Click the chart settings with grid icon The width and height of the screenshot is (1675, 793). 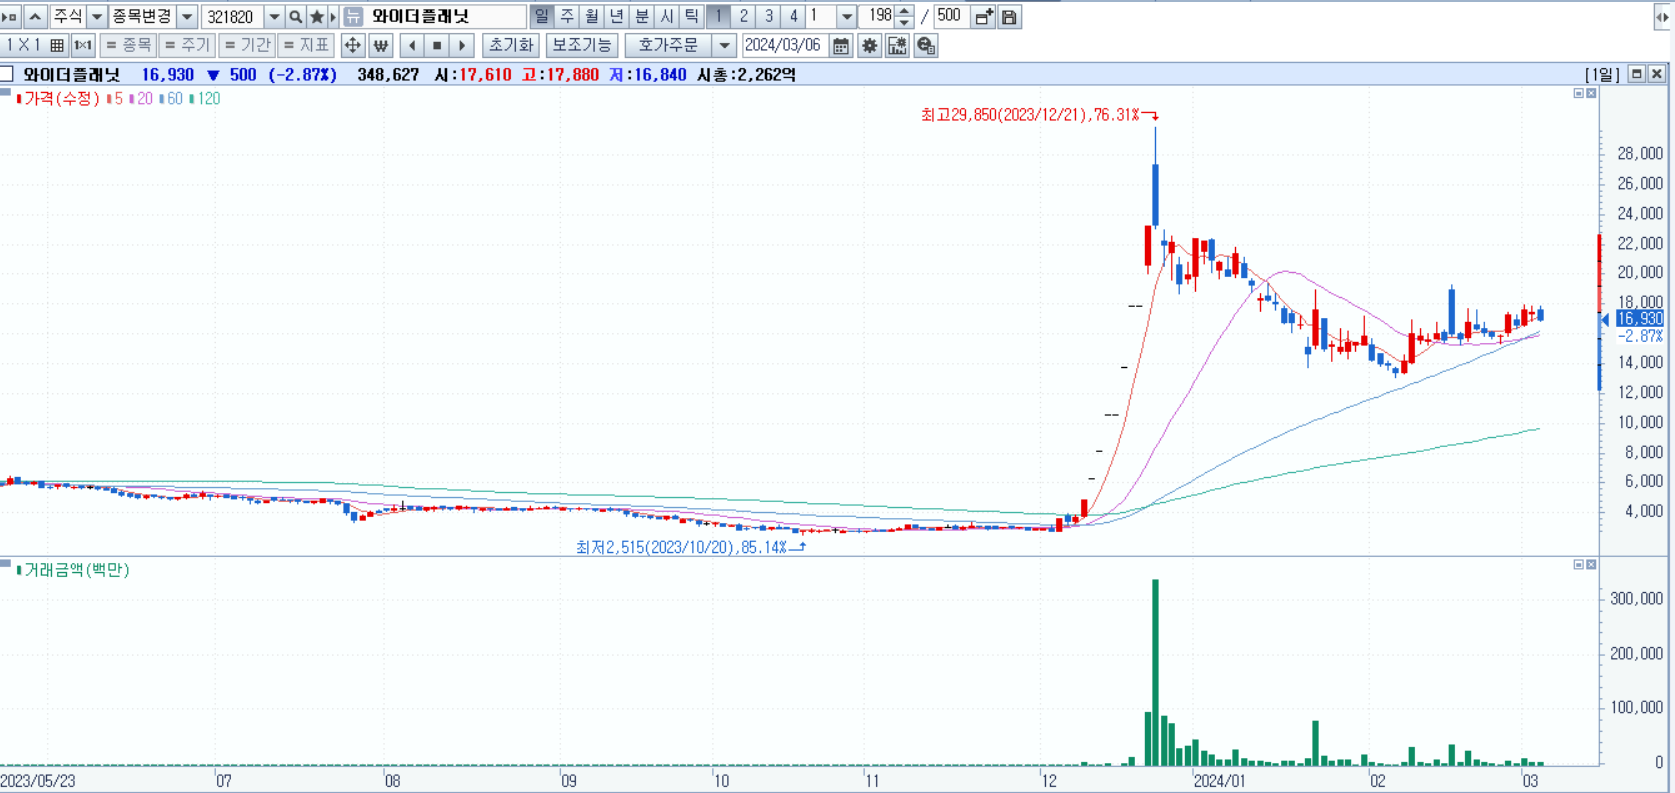[897, 45]
